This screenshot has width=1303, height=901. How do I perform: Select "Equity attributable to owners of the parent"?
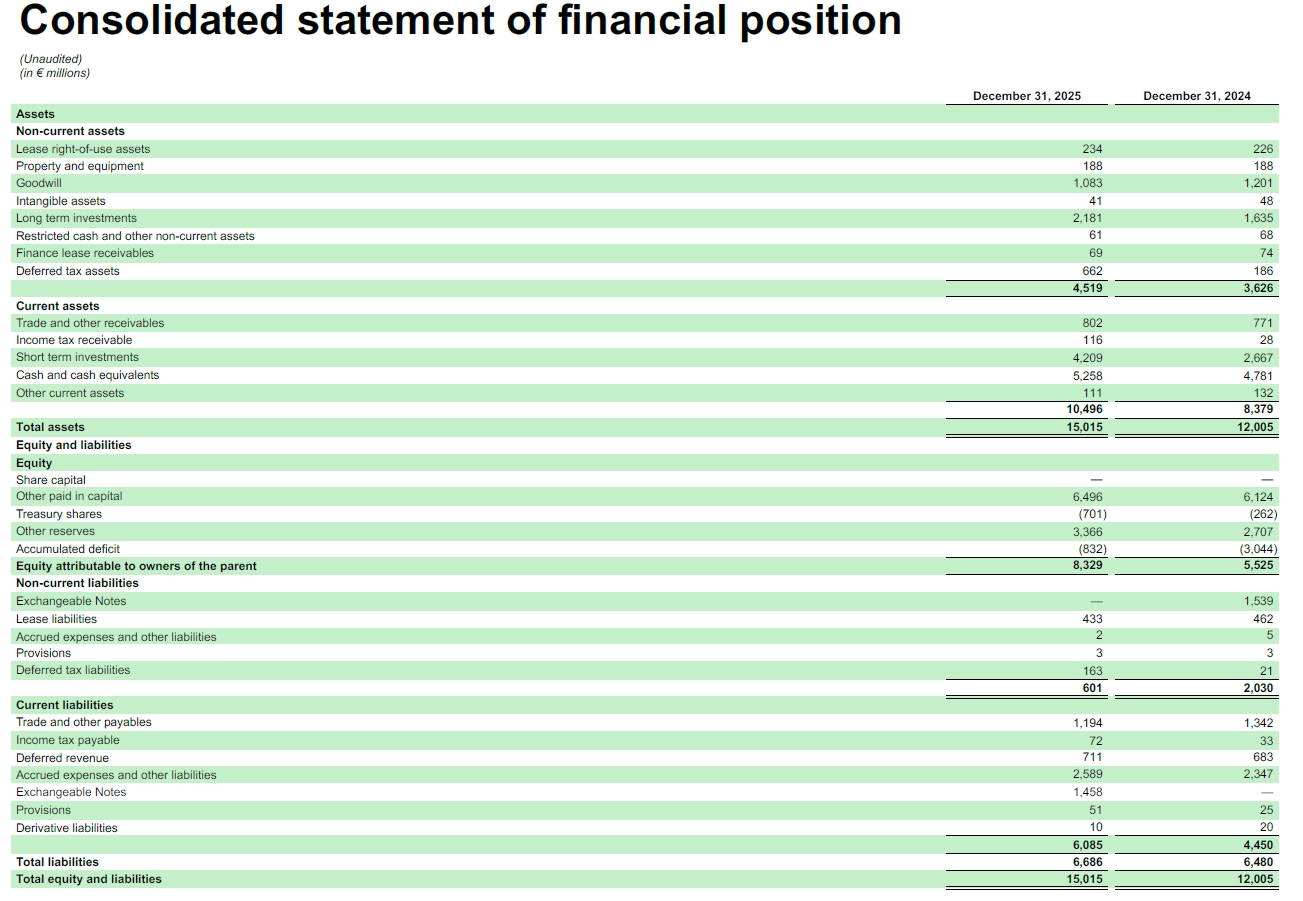coord(136,566)
